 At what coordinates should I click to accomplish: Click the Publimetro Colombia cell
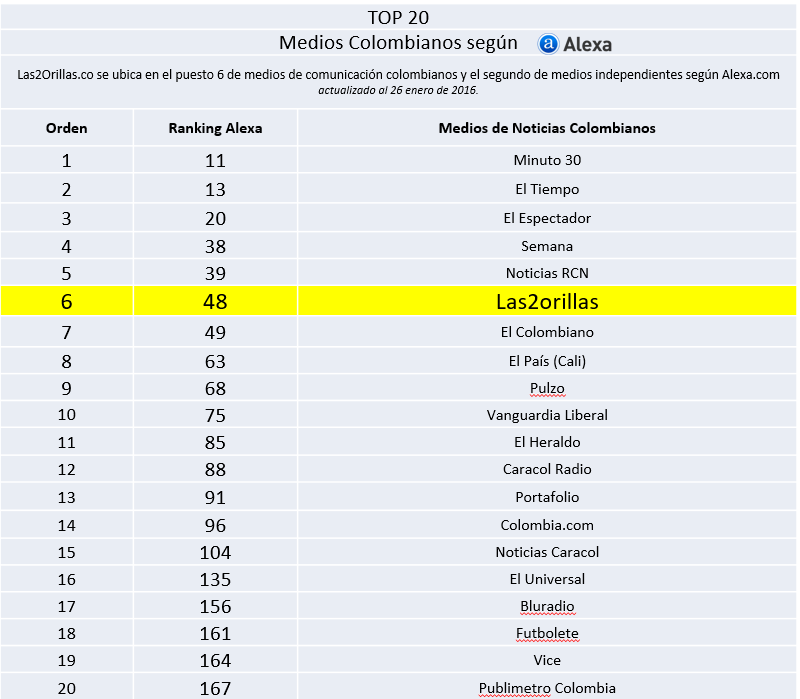[547, 688]
